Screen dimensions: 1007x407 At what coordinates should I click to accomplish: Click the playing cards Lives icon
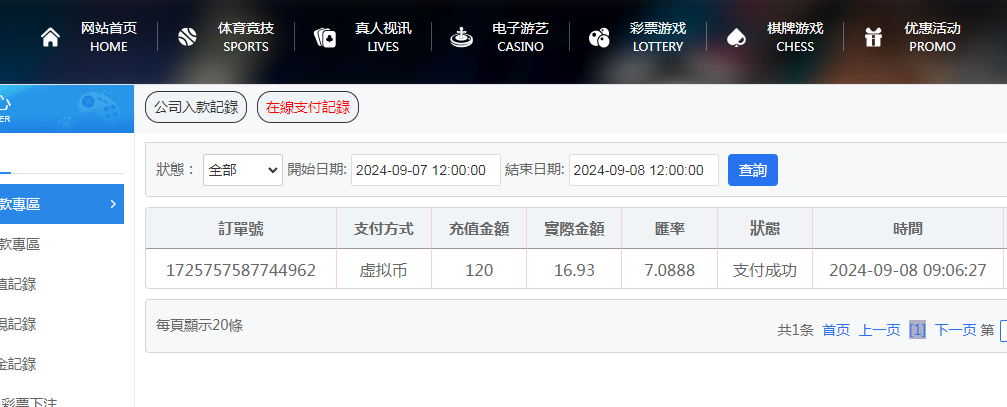click(325, 38)
